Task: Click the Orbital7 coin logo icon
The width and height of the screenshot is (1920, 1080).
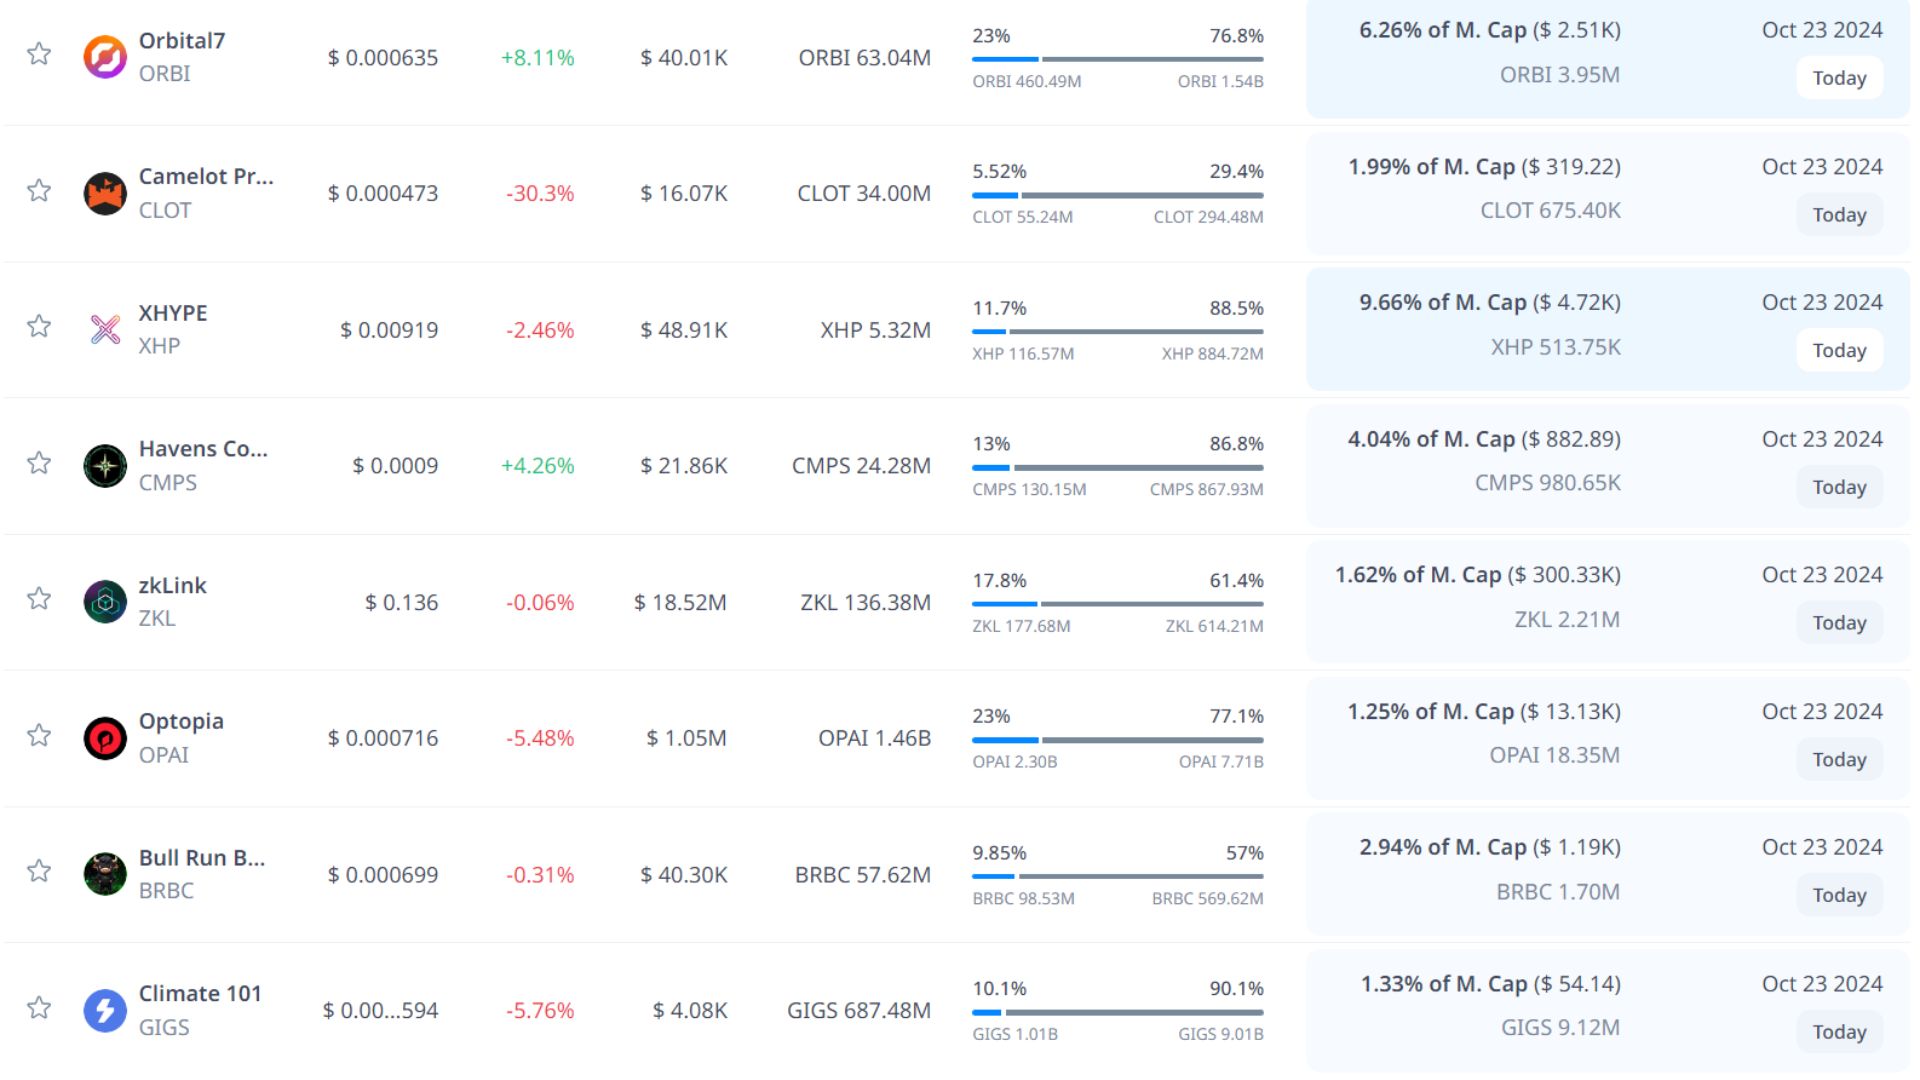Action: 104,57
